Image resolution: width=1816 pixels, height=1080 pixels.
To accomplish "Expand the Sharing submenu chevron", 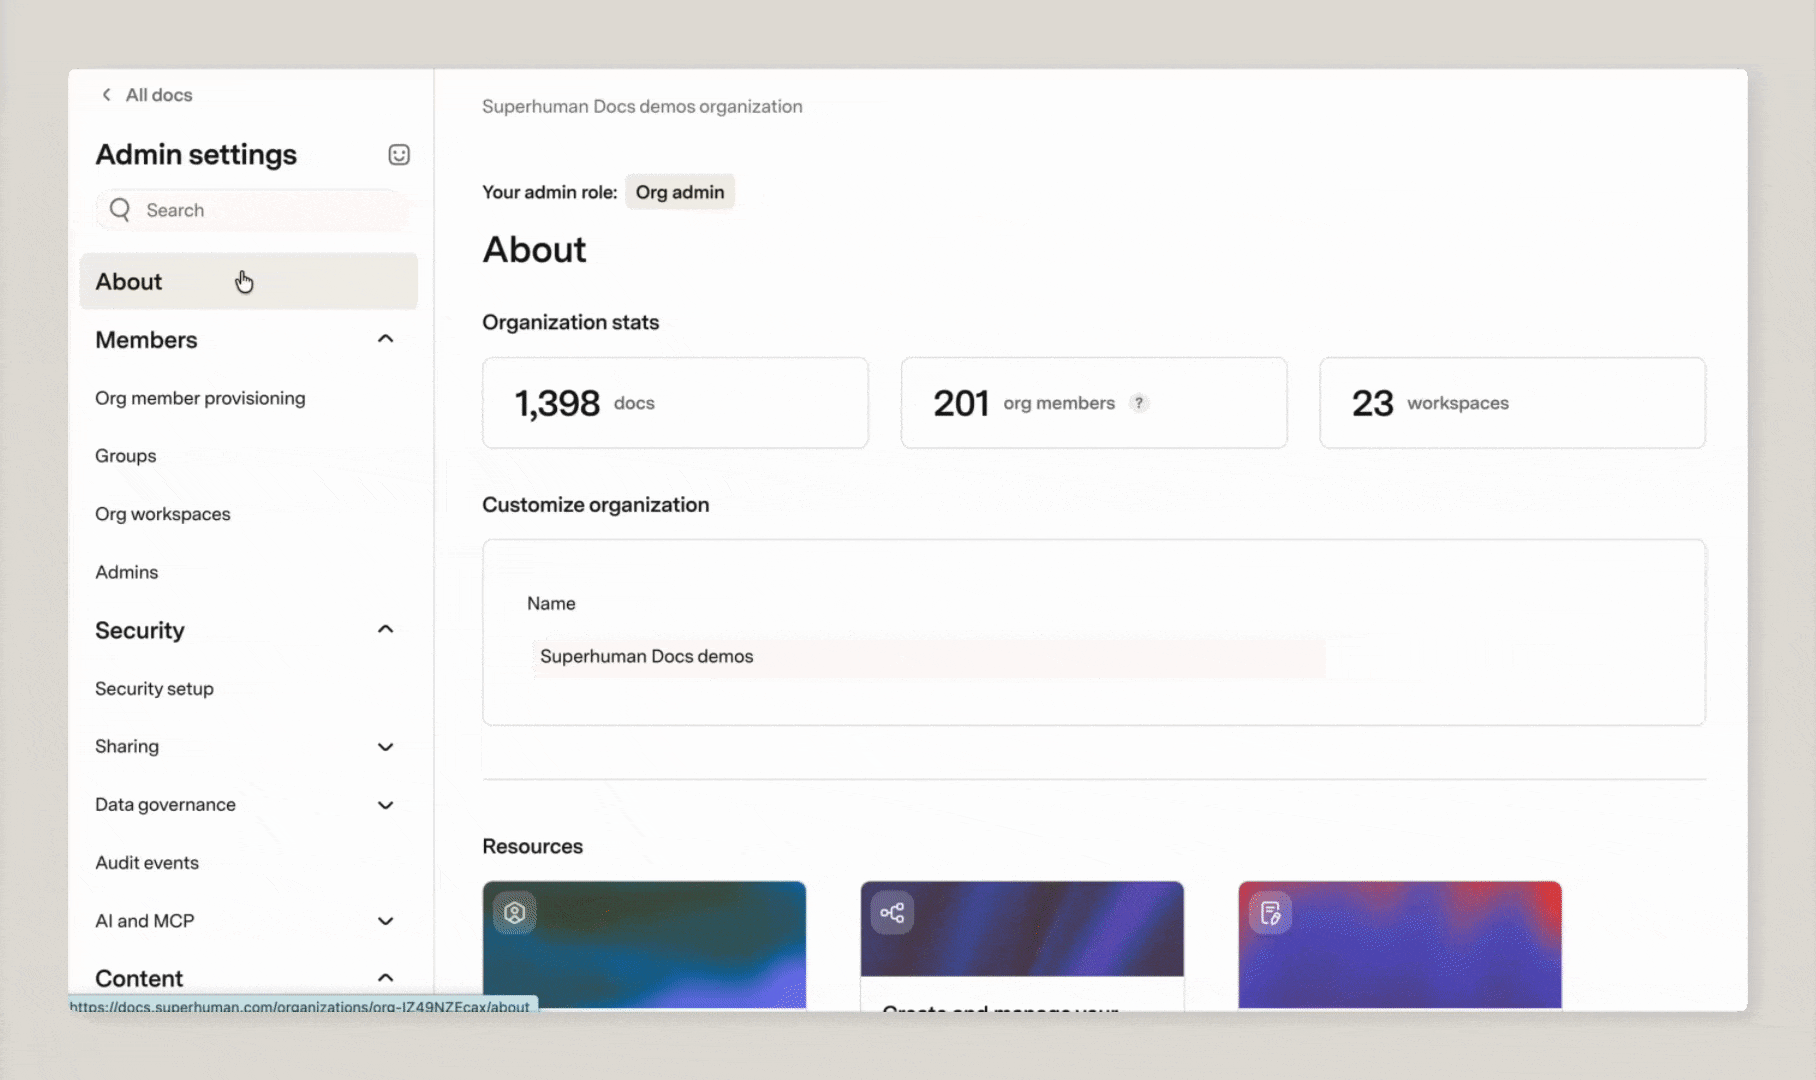I will [x=385, y=746].
